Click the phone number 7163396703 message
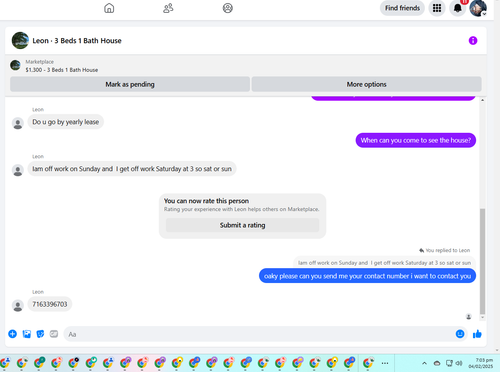 [x=50, y=304]
